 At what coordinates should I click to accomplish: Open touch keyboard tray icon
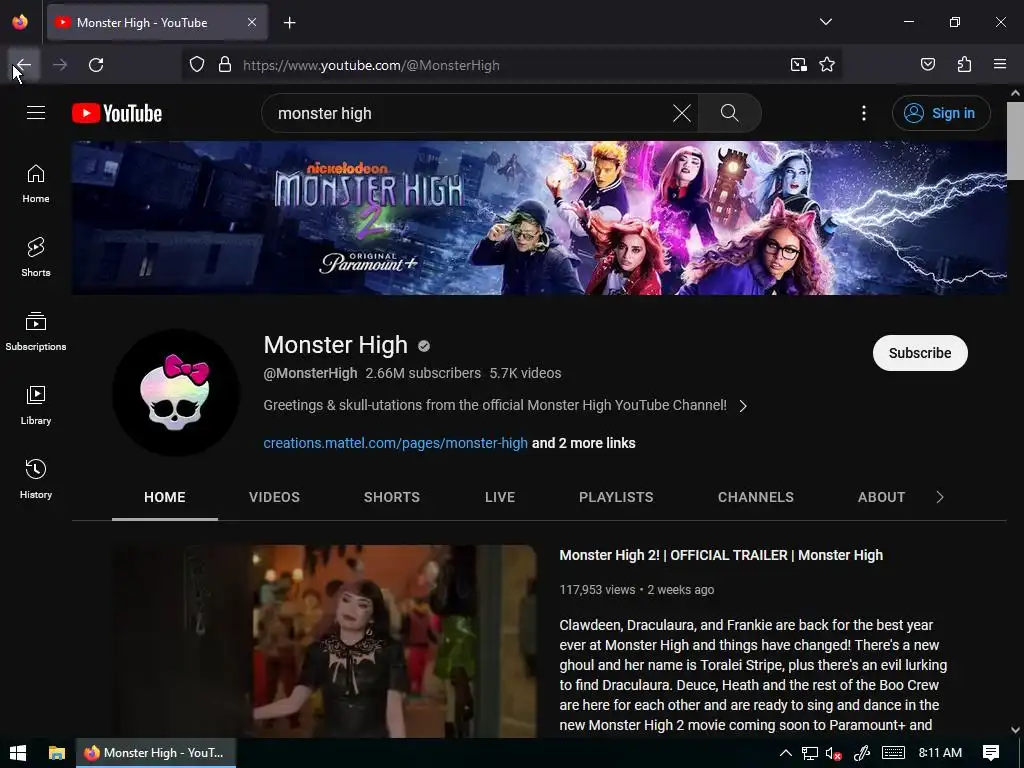[x=893, y=753]
